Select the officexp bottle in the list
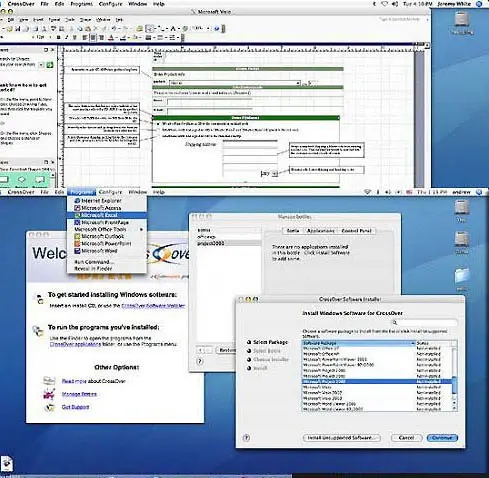 (229, 237)
